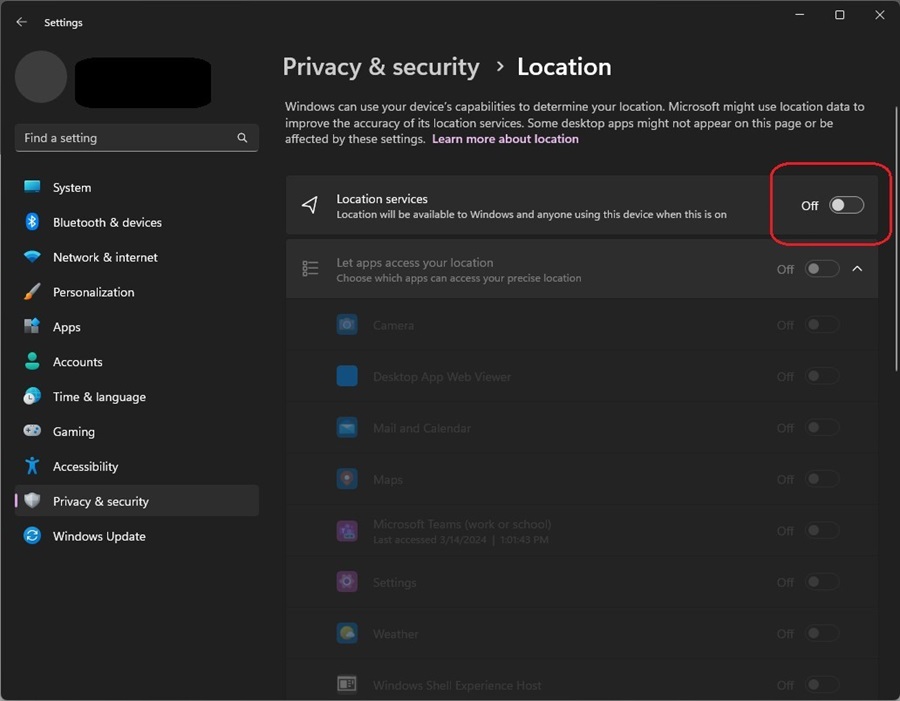
Task: Select Privacy & security in the sidebar
Action: click(101, 500)
